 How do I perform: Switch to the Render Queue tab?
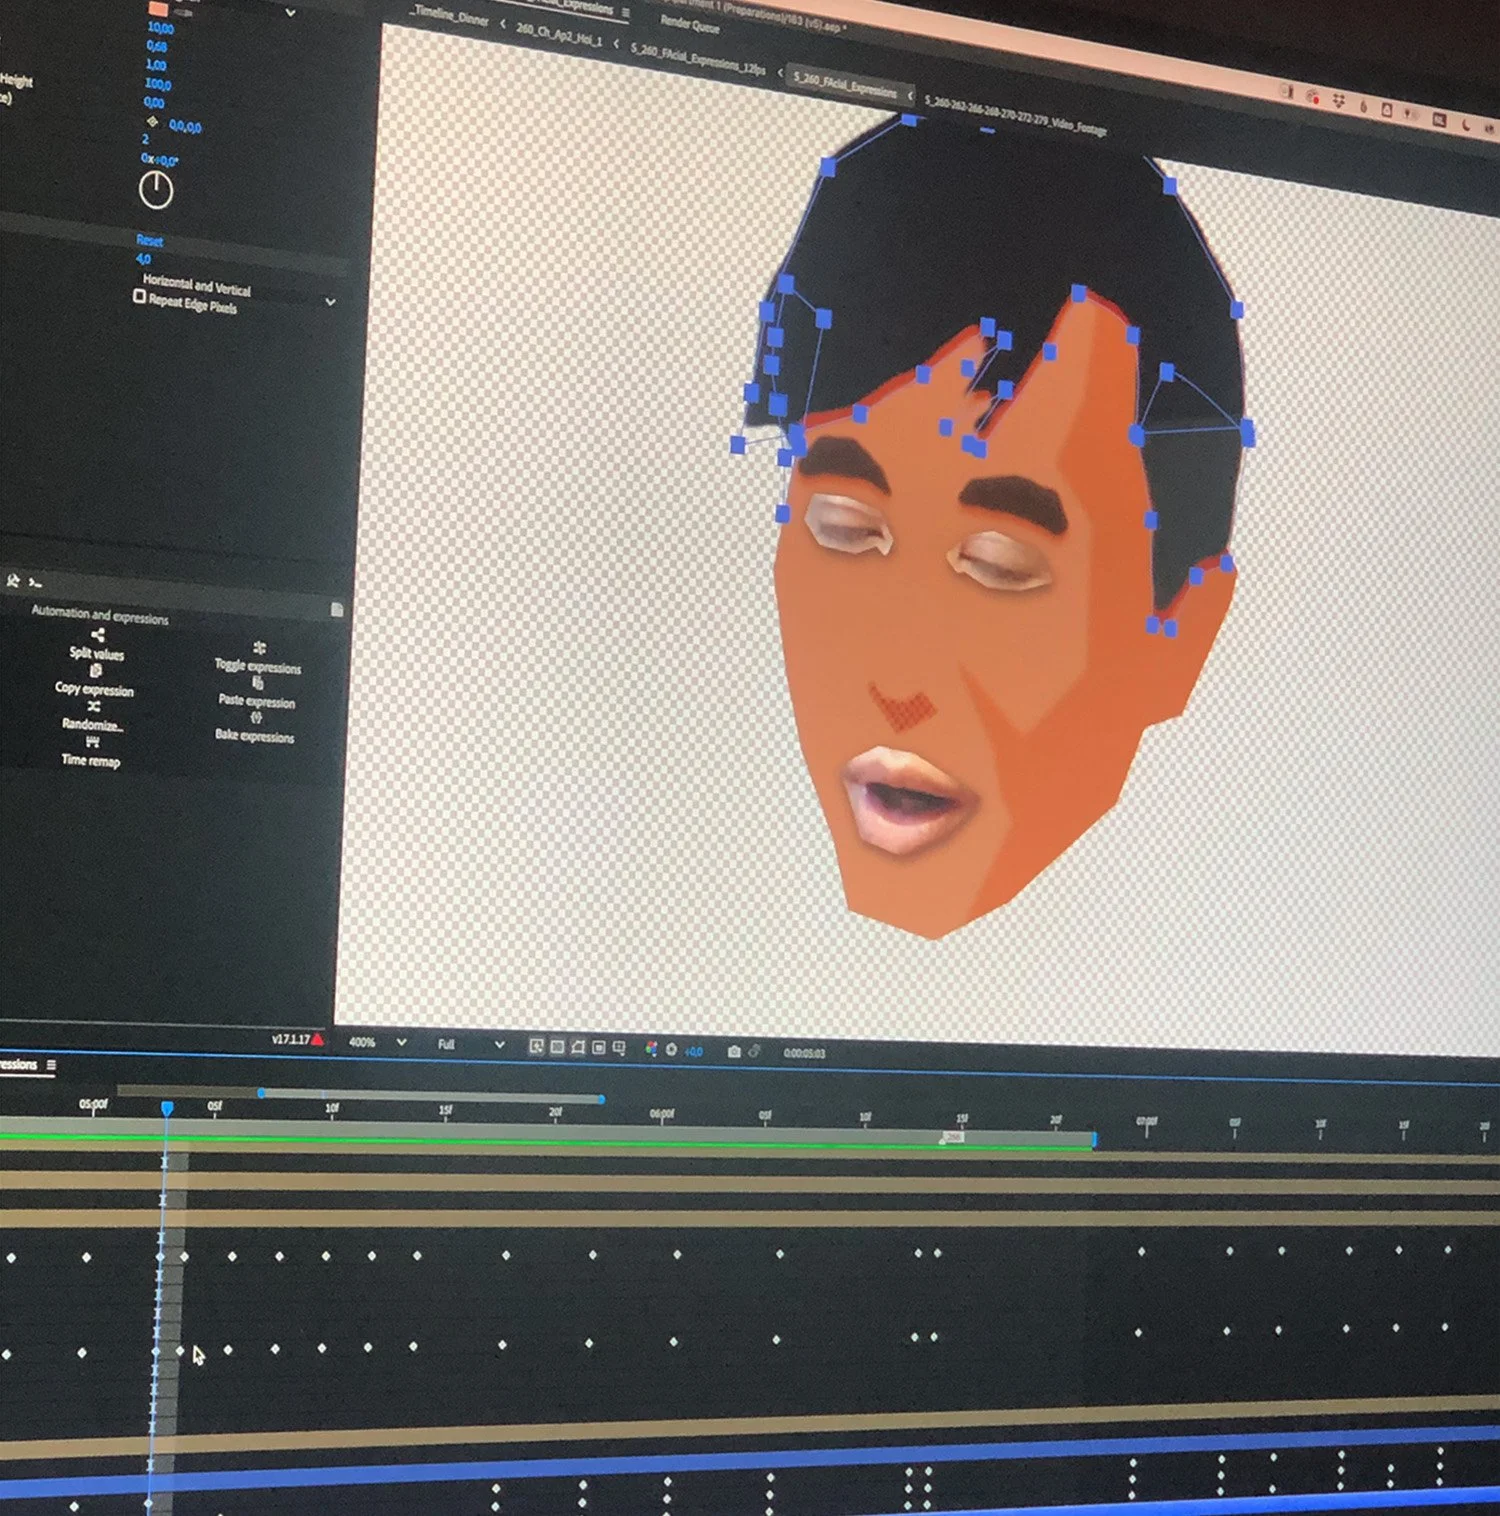[x=690, y=23]
